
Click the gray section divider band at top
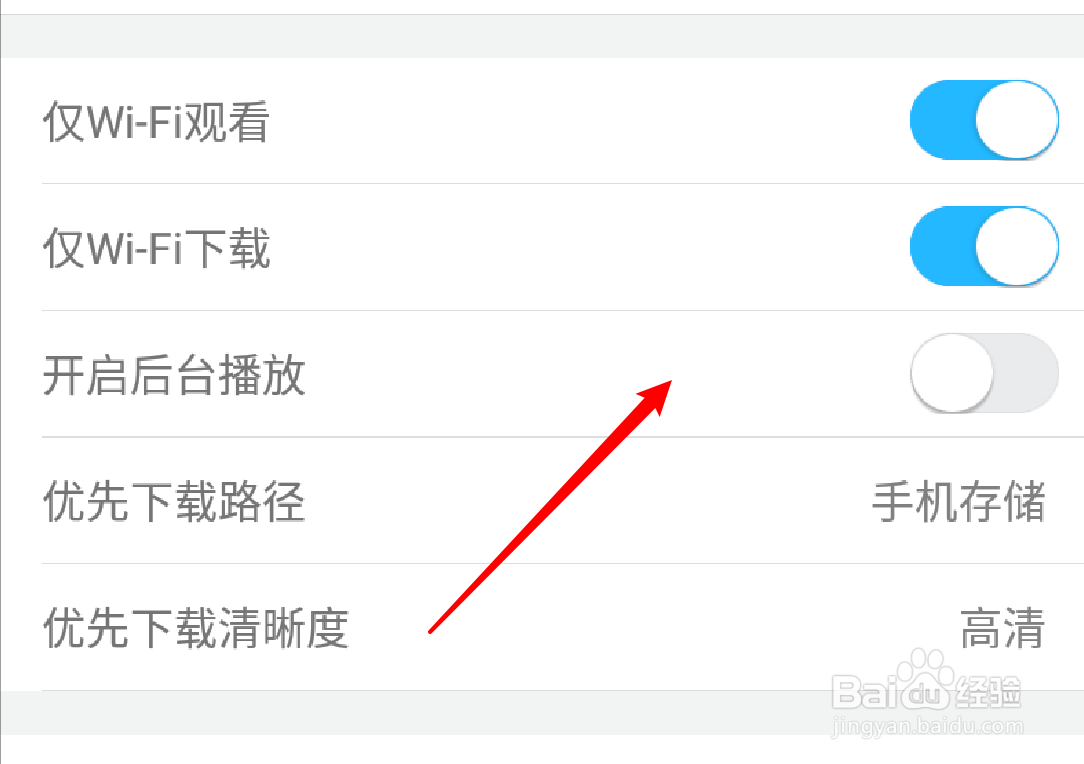(x=542, y=36)
